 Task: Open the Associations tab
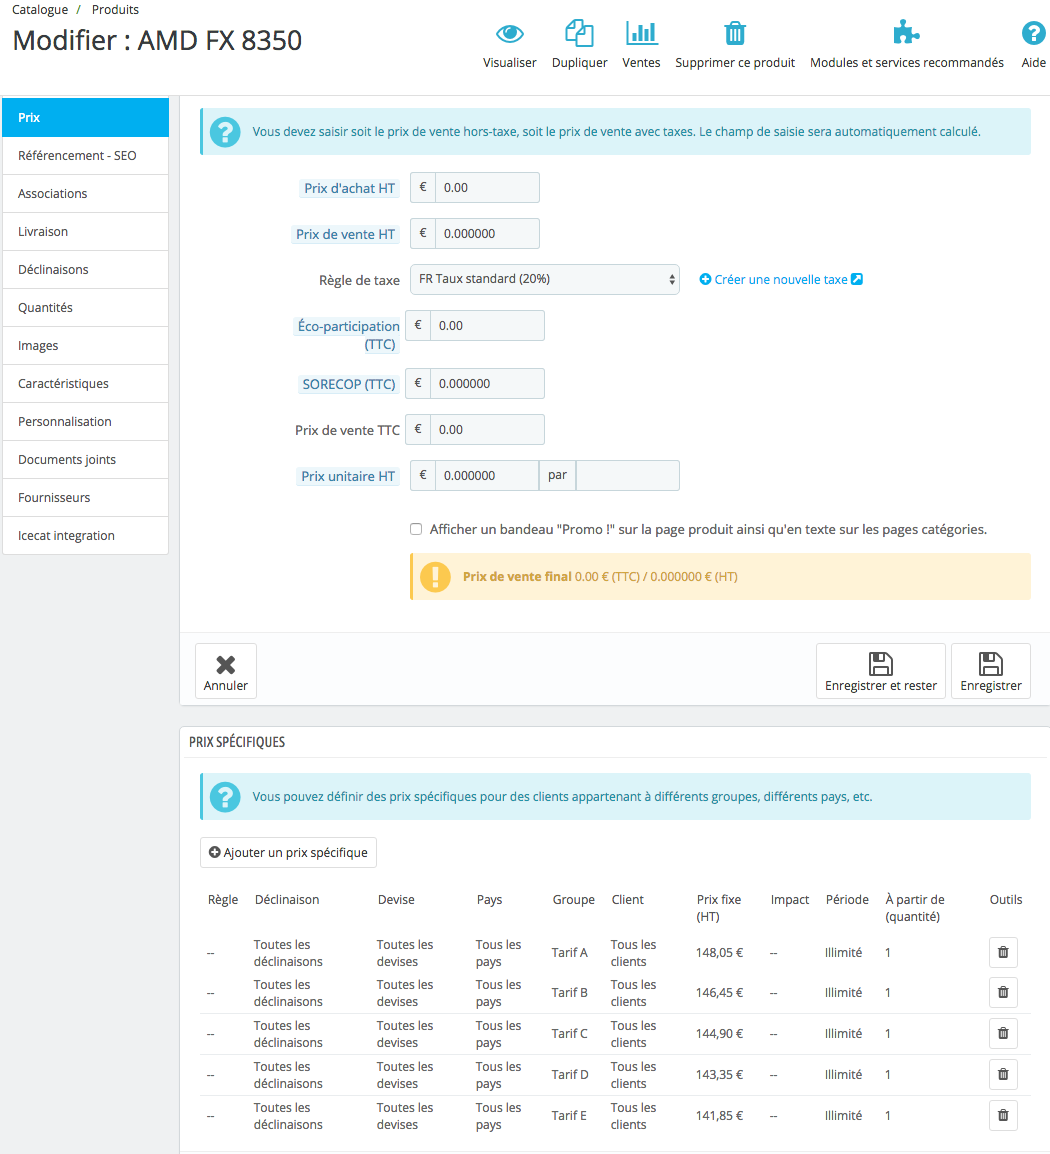85,194
